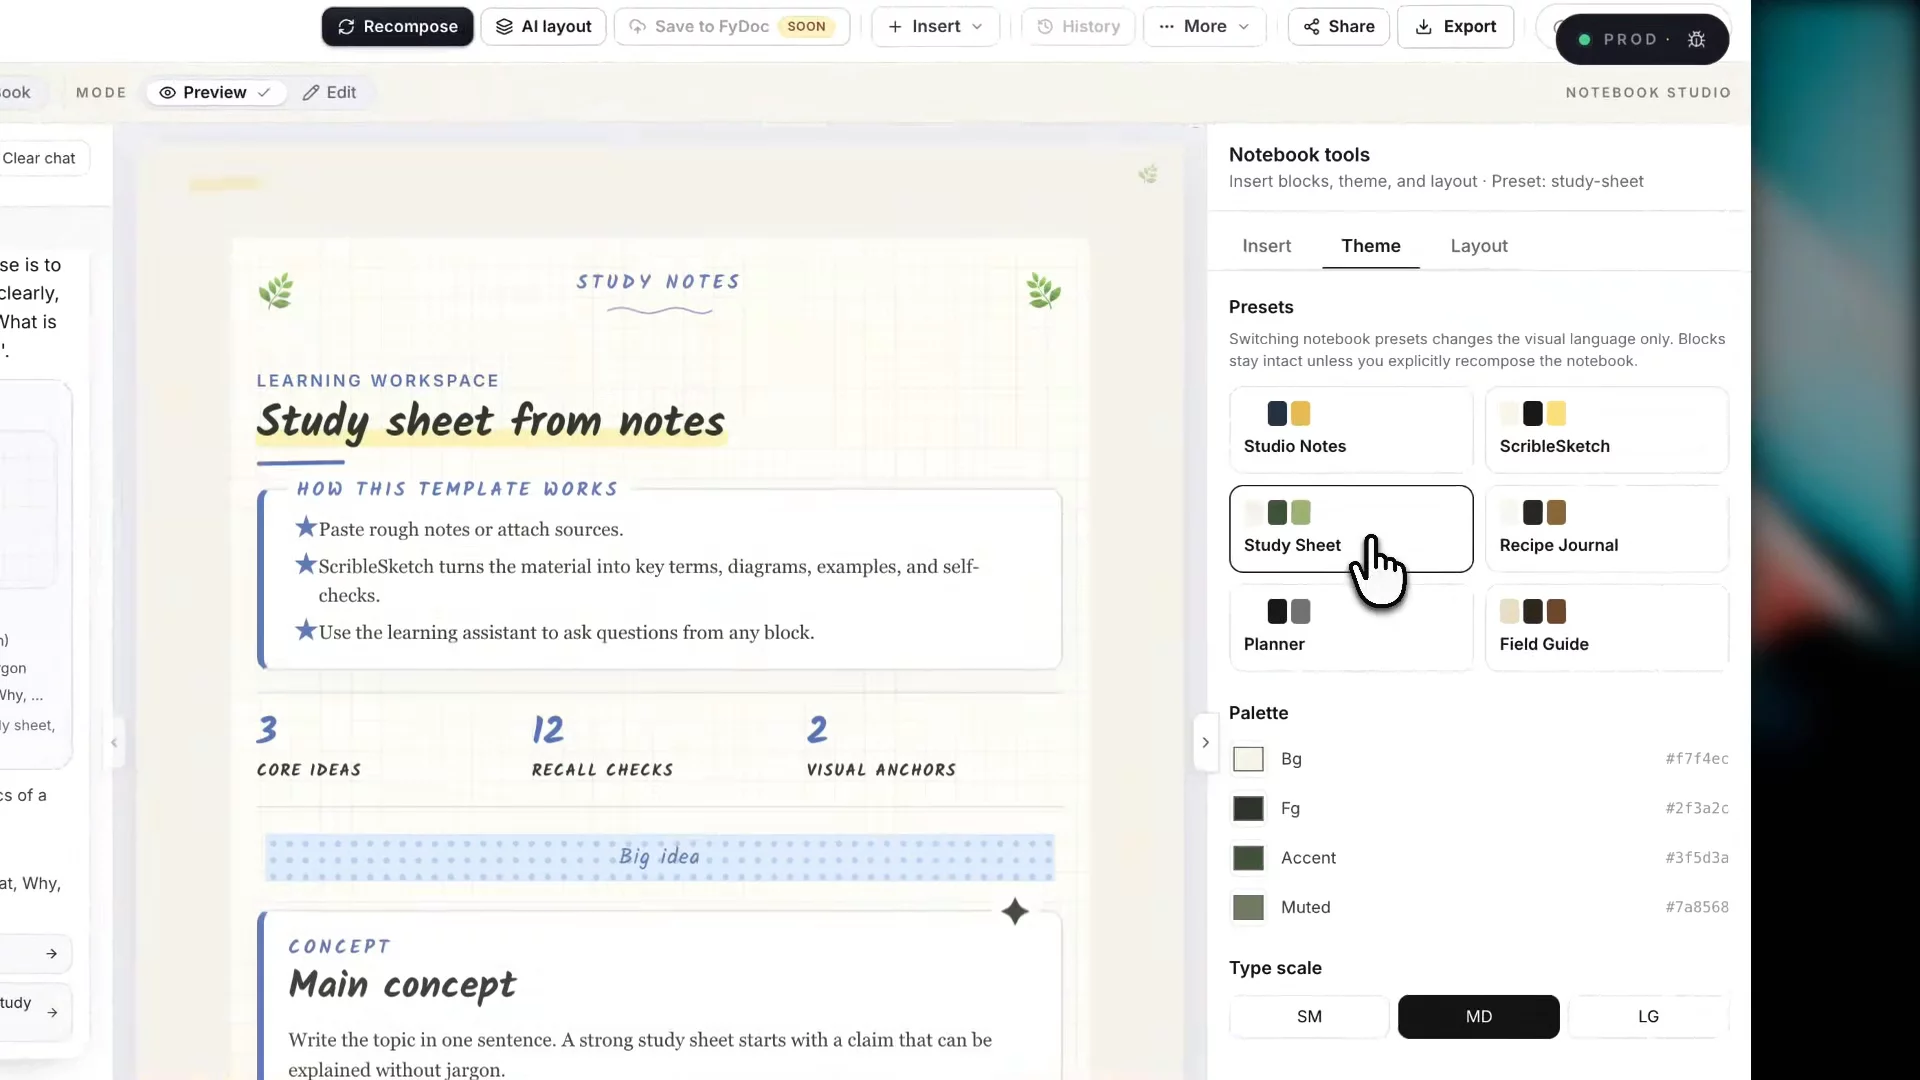Switch to Edit mode
The height and width of the screenshot is (1080, 1920).
(330, 92)
